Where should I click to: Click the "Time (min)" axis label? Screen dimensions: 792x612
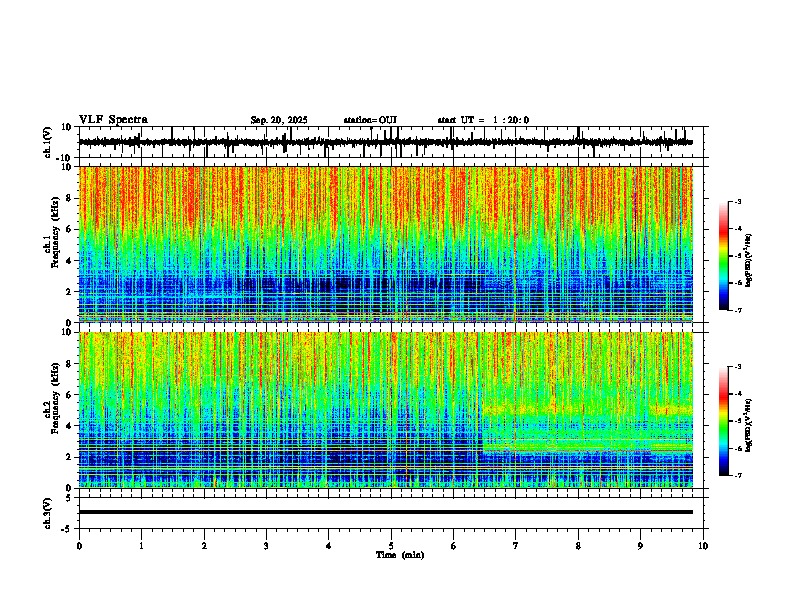(400, 555)
